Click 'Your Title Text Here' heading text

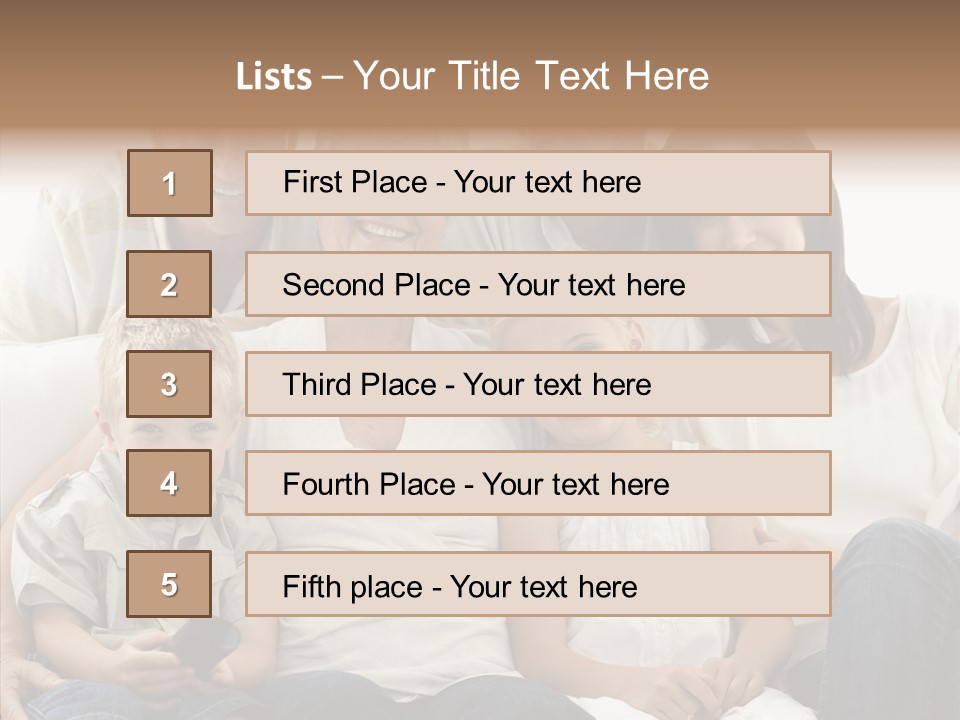pos(531,77)
